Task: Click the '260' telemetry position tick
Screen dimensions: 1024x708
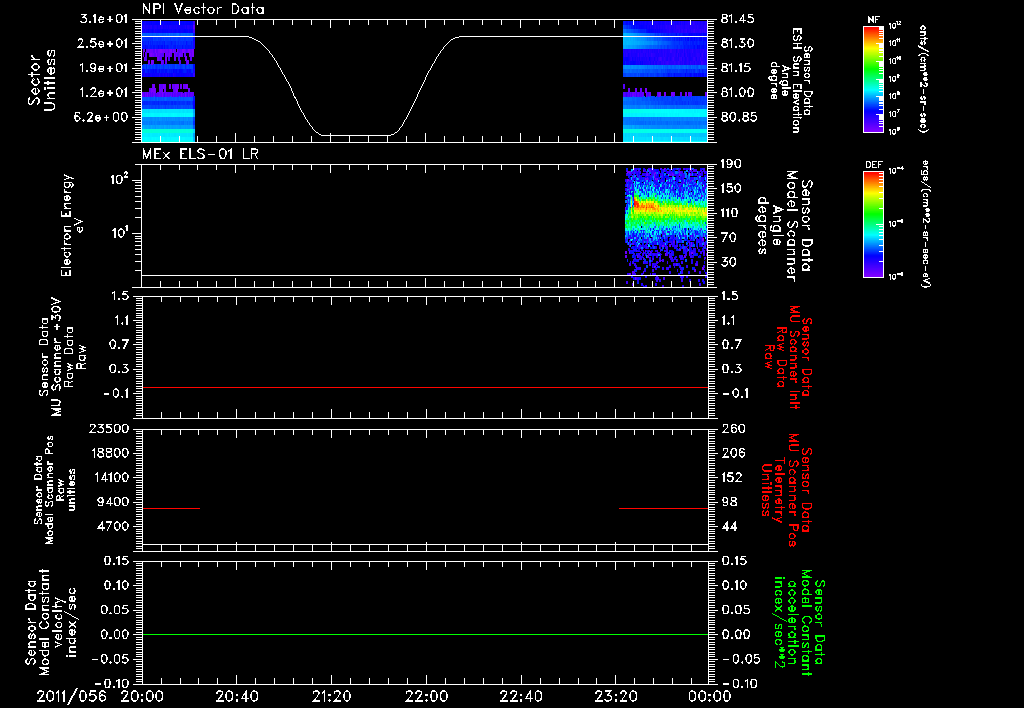Action: click(732, 428)
